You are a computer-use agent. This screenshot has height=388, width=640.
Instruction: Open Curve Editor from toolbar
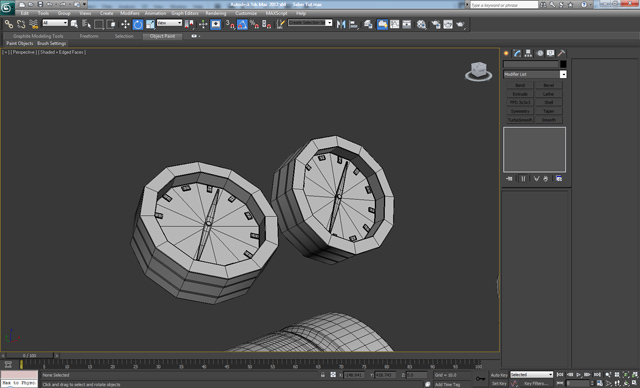[395, 24]
